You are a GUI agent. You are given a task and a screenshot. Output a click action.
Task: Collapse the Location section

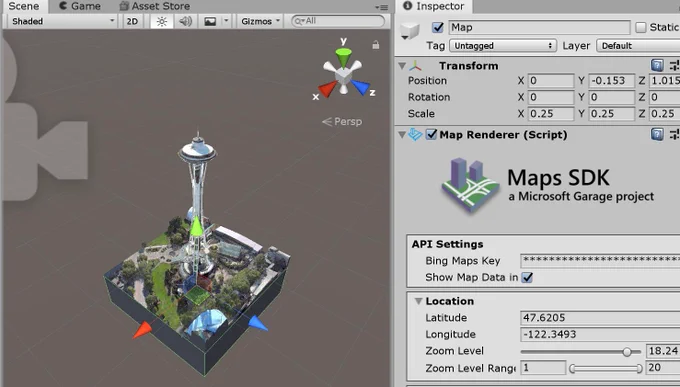(x=418, y=301)
